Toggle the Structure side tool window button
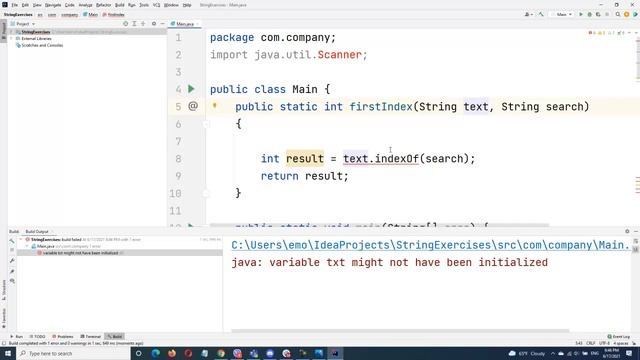The image size is (640, 360). 4,290
